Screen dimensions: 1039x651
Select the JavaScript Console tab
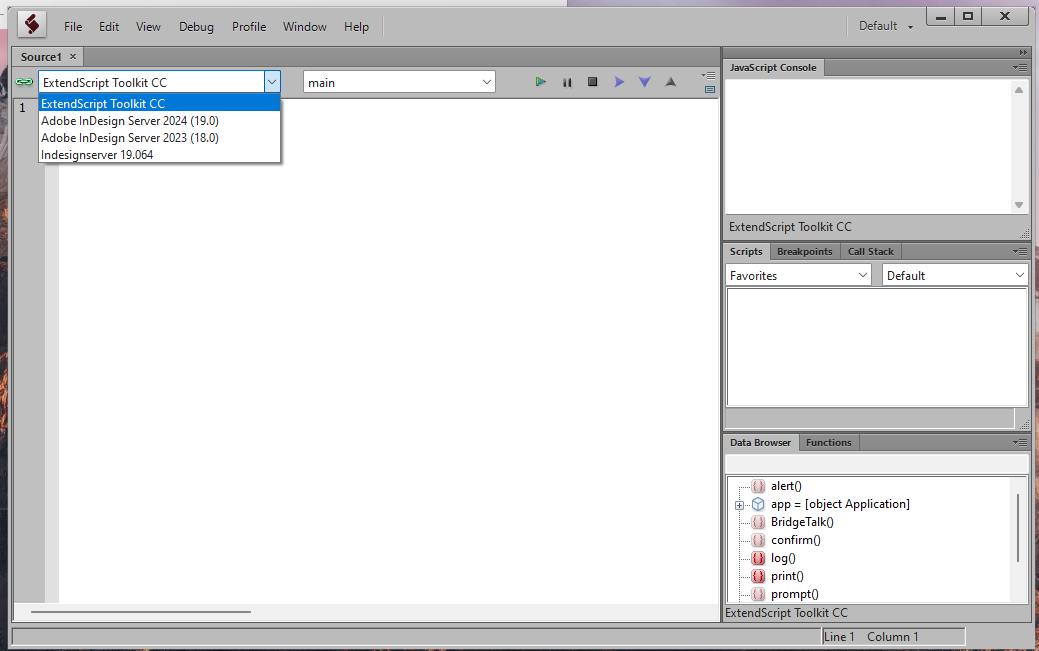773,68
